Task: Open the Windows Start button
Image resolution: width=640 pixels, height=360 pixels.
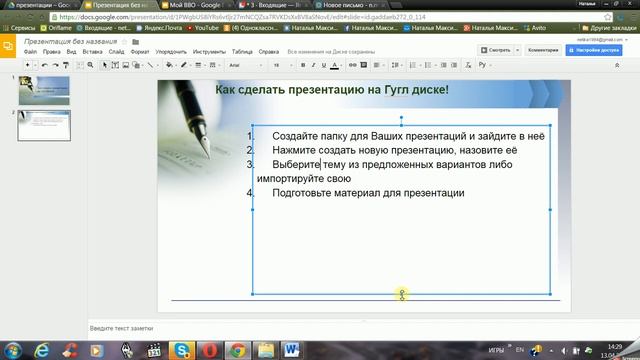Action: click(x=13, y=351)
